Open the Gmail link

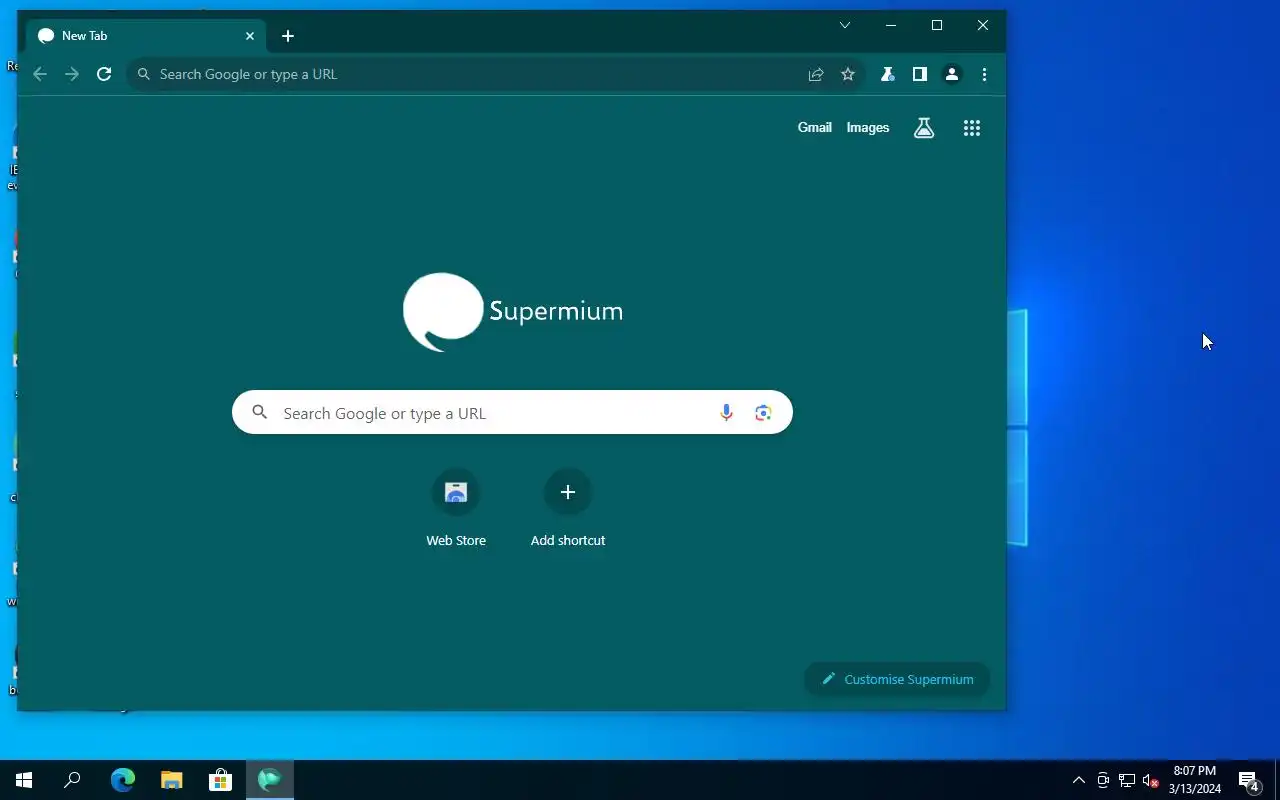tap(815, 128)
